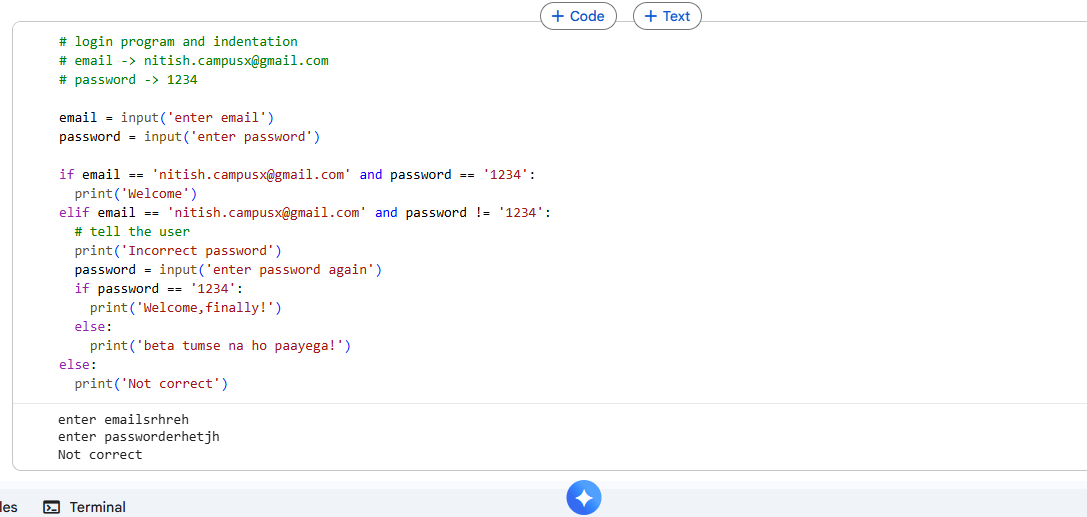This screenshot has height=517, width=1087.
Task: Click print('Welcome,finally!') line
Action: click(186, 307)
